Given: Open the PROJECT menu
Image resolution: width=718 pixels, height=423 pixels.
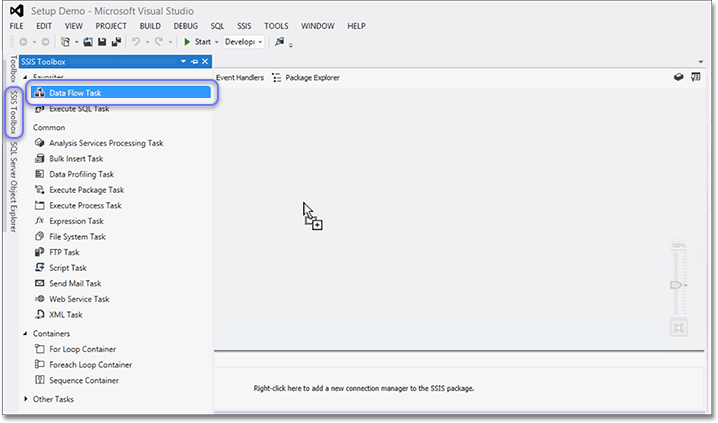Looking at the screenshot, I should pyautogui.click(x=111, y=26).
